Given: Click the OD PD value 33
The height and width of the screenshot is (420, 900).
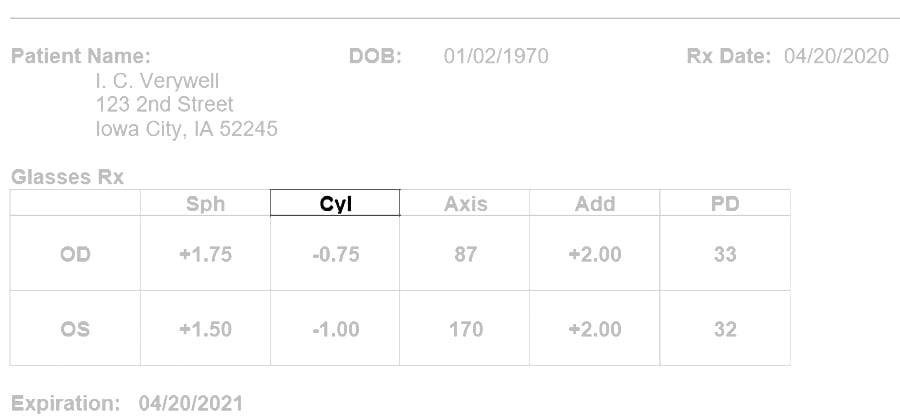Looking at the screenshot, I should (725, 254).
